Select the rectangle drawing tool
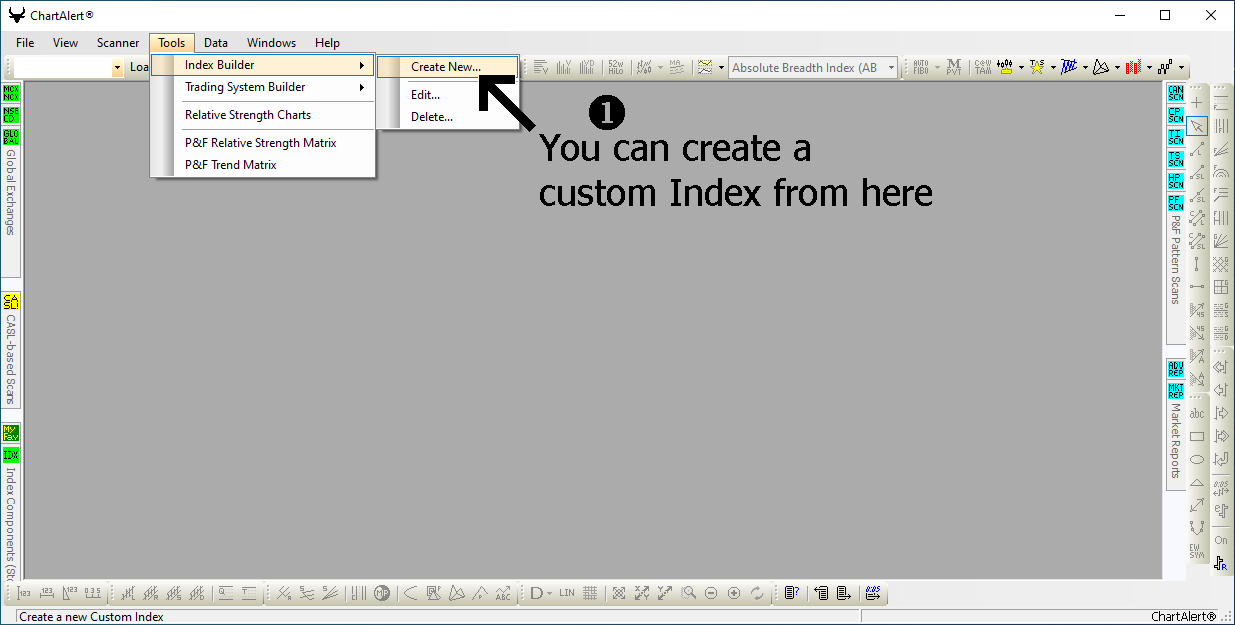 [1197, 436]
